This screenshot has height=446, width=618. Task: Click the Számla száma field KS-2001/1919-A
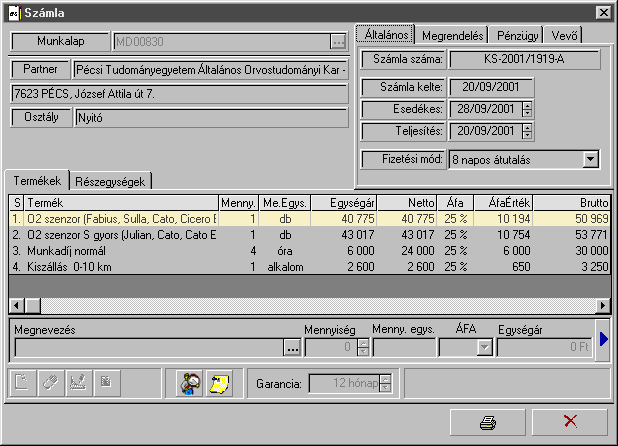pos(525,59)
